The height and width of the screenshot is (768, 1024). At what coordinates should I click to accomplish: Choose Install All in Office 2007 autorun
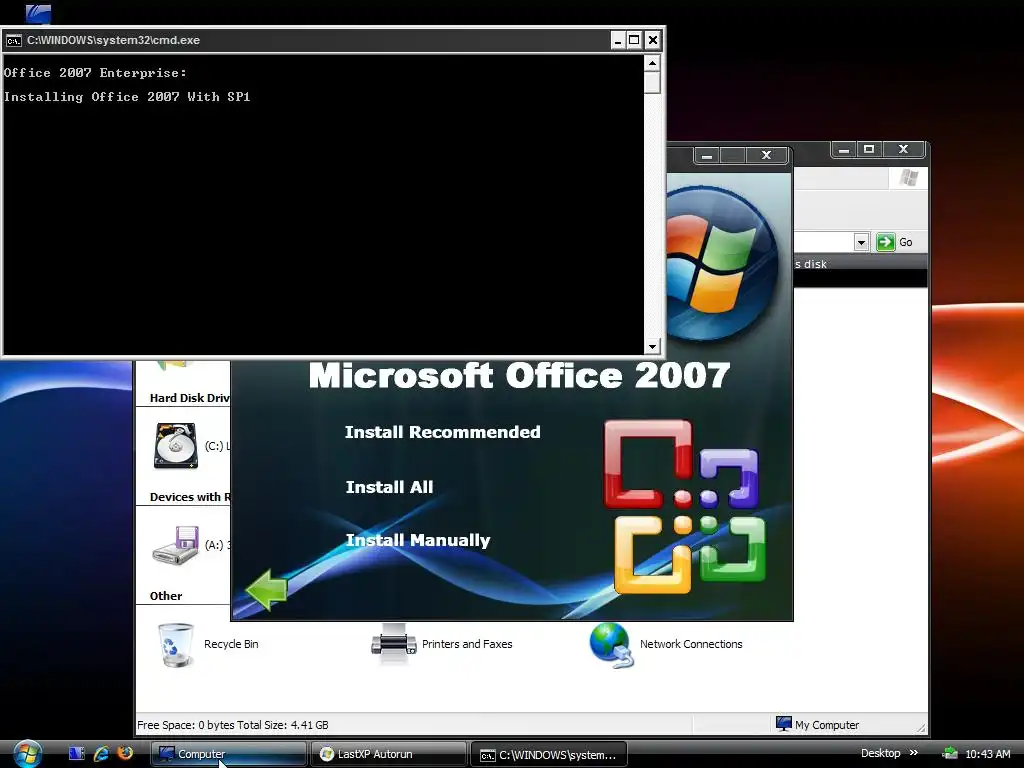(x=389, y=487)
